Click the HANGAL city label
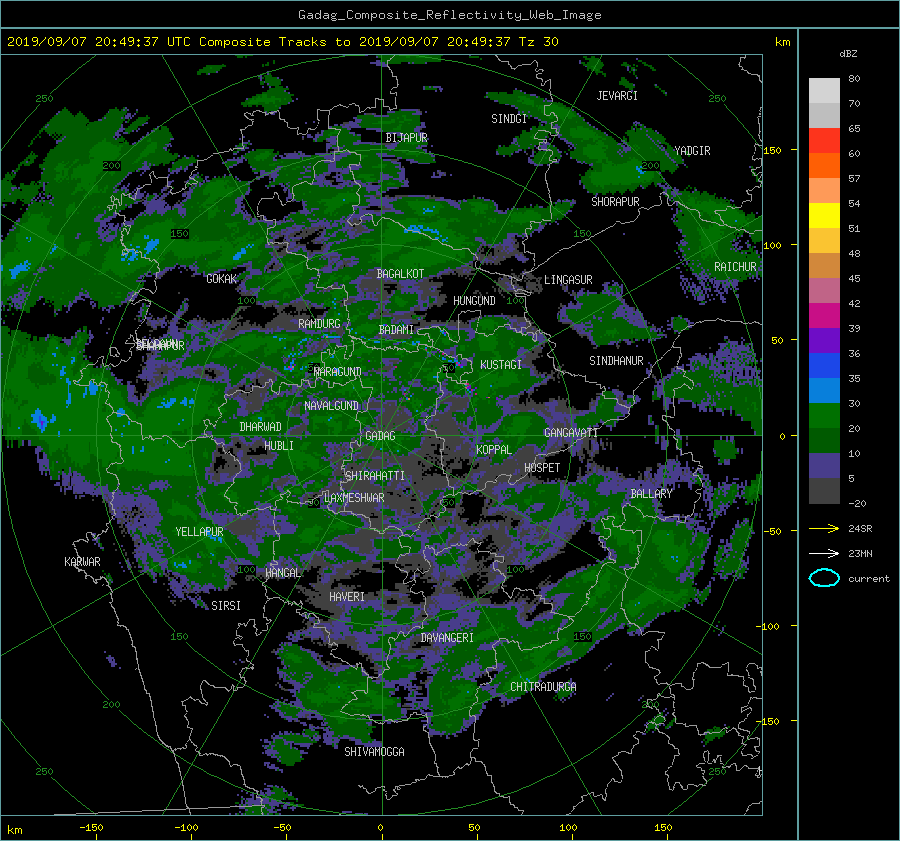Viewport: 900px width, 841px height. click(x=283, y=573)
